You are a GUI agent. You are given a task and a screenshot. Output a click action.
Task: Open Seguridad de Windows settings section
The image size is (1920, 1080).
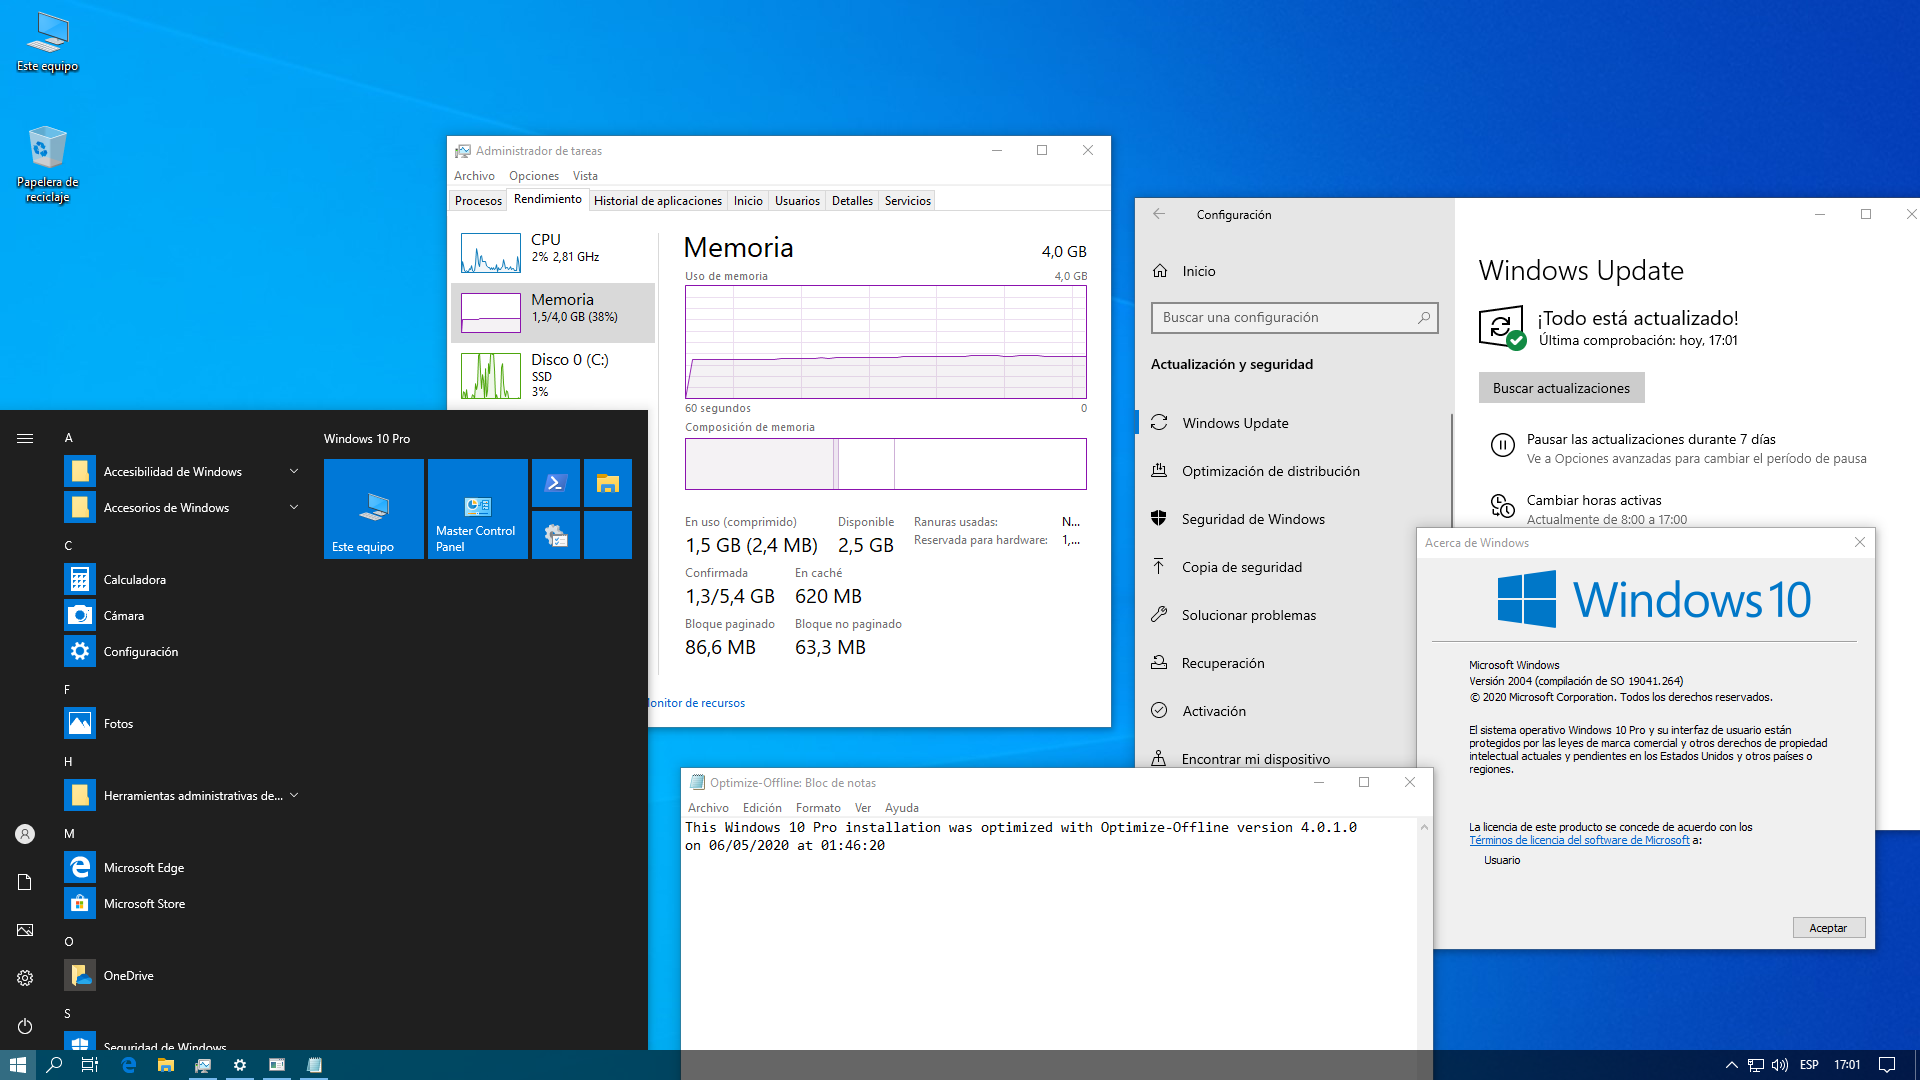coord(1252,519)
